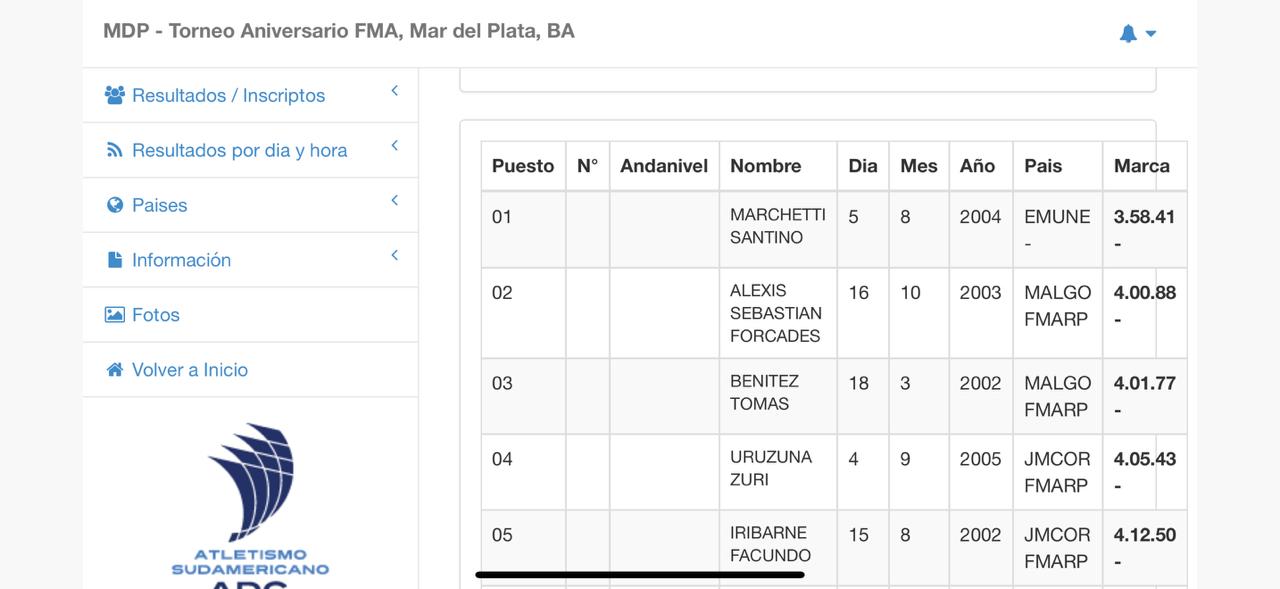Expand the Resultados / Inscriptos chevron
The image size is (1280, 589).
(395, 91)
